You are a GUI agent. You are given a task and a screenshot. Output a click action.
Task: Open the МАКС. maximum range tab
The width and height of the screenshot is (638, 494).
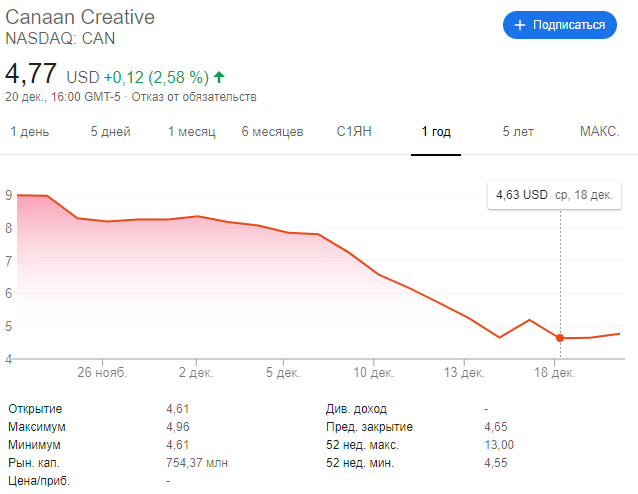click(x=600, y=132)
